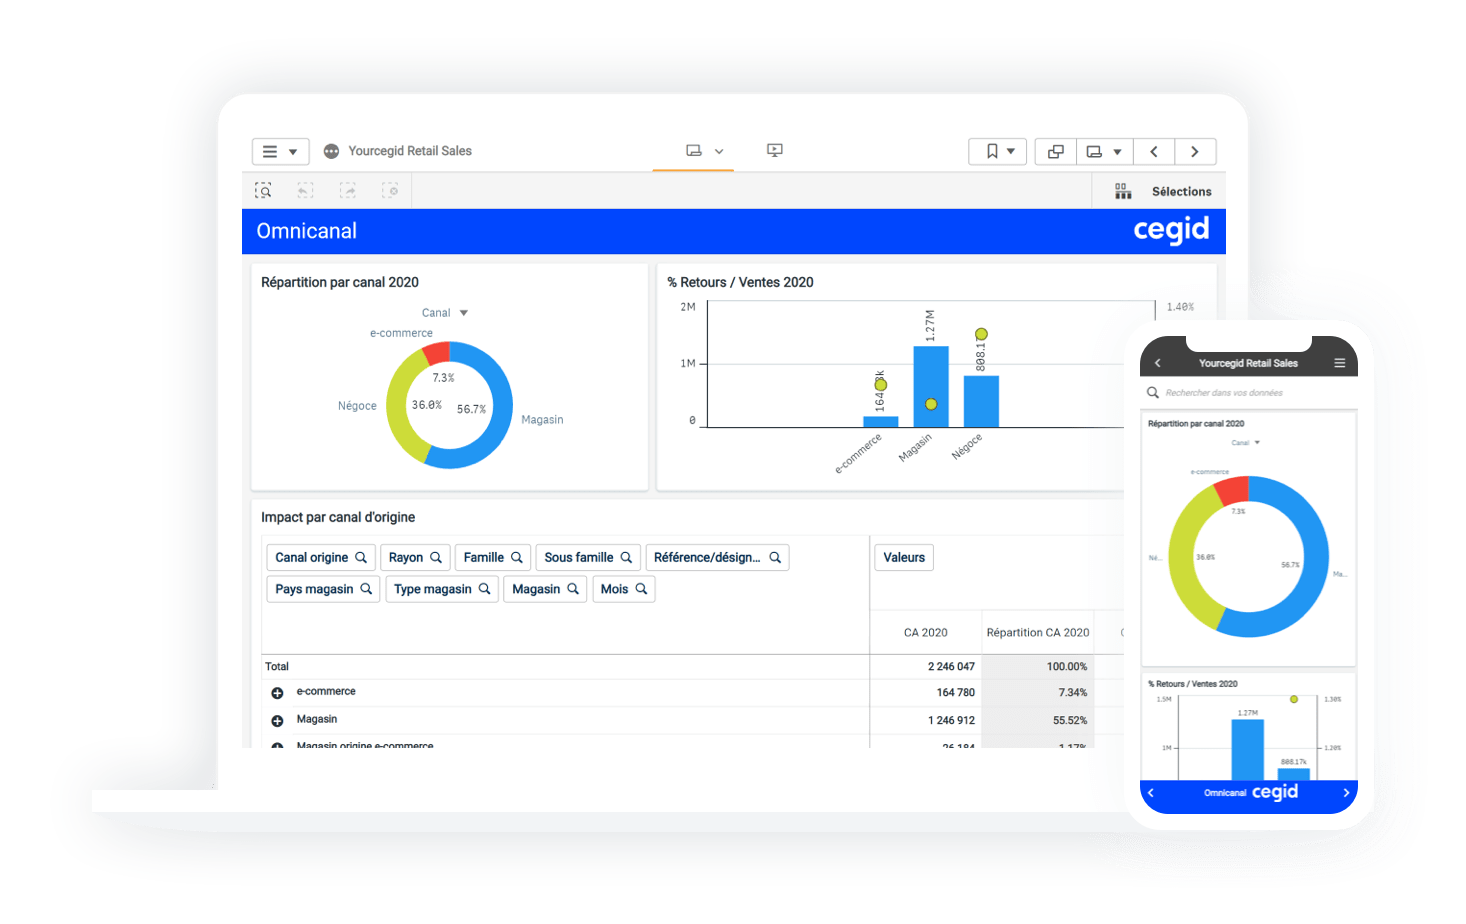
Task: Expand the Canal dropdown in donut chart
Action: [x=445, y=313]
